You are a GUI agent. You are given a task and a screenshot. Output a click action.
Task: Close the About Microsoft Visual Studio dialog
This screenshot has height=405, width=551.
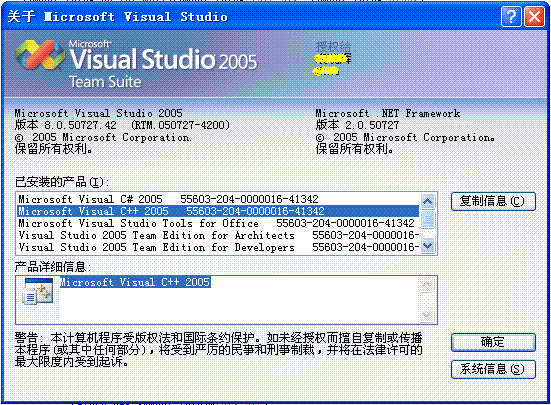pyautogui.click(x=534, y=17)
